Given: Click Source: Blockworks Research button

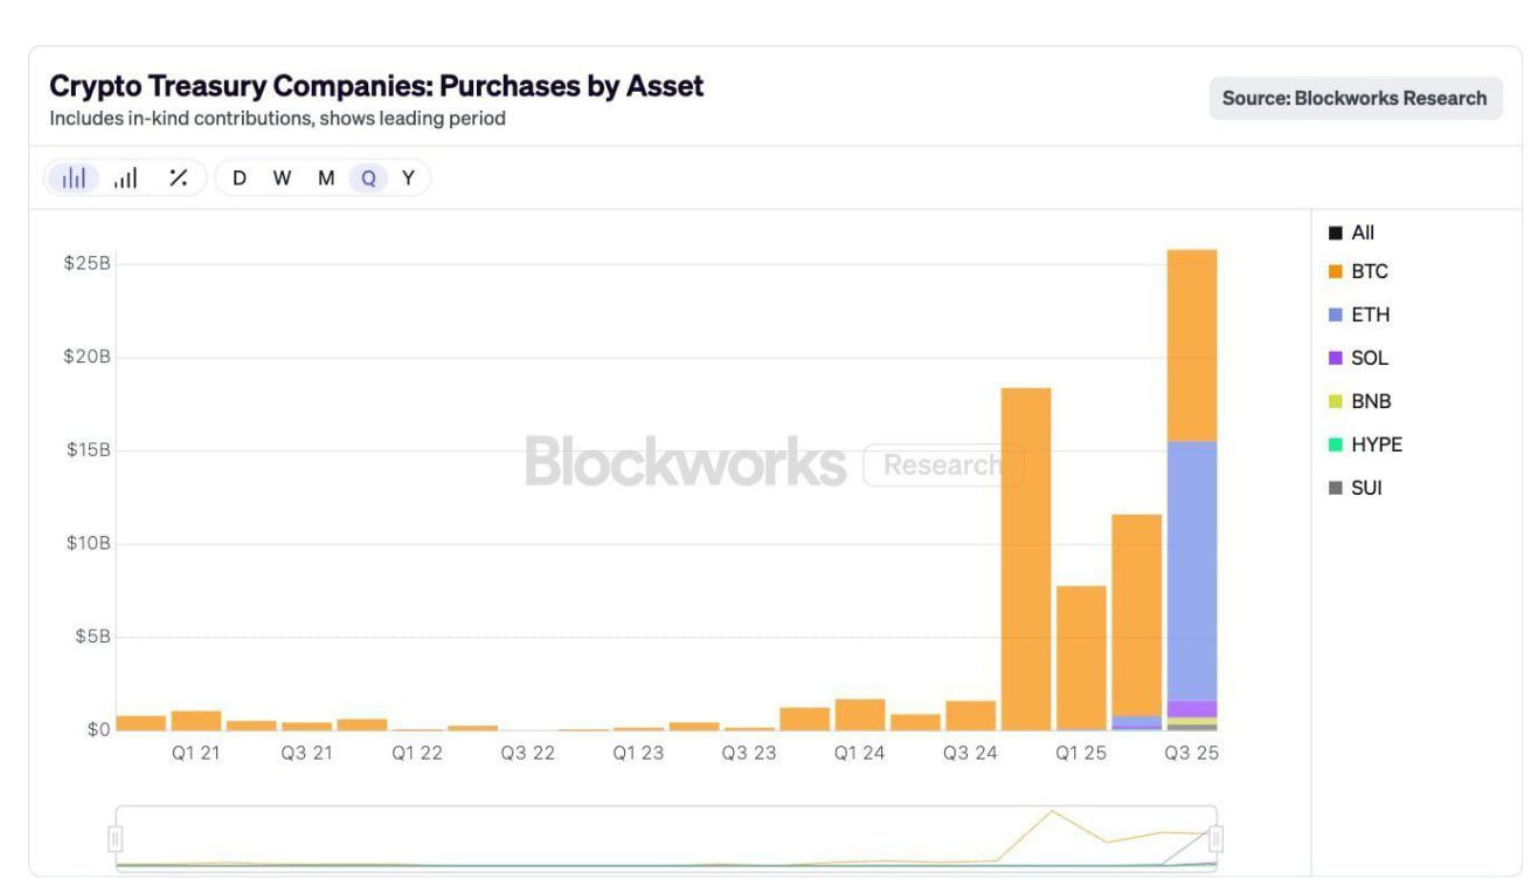Looking at the screenshot, I should 1355,98.
